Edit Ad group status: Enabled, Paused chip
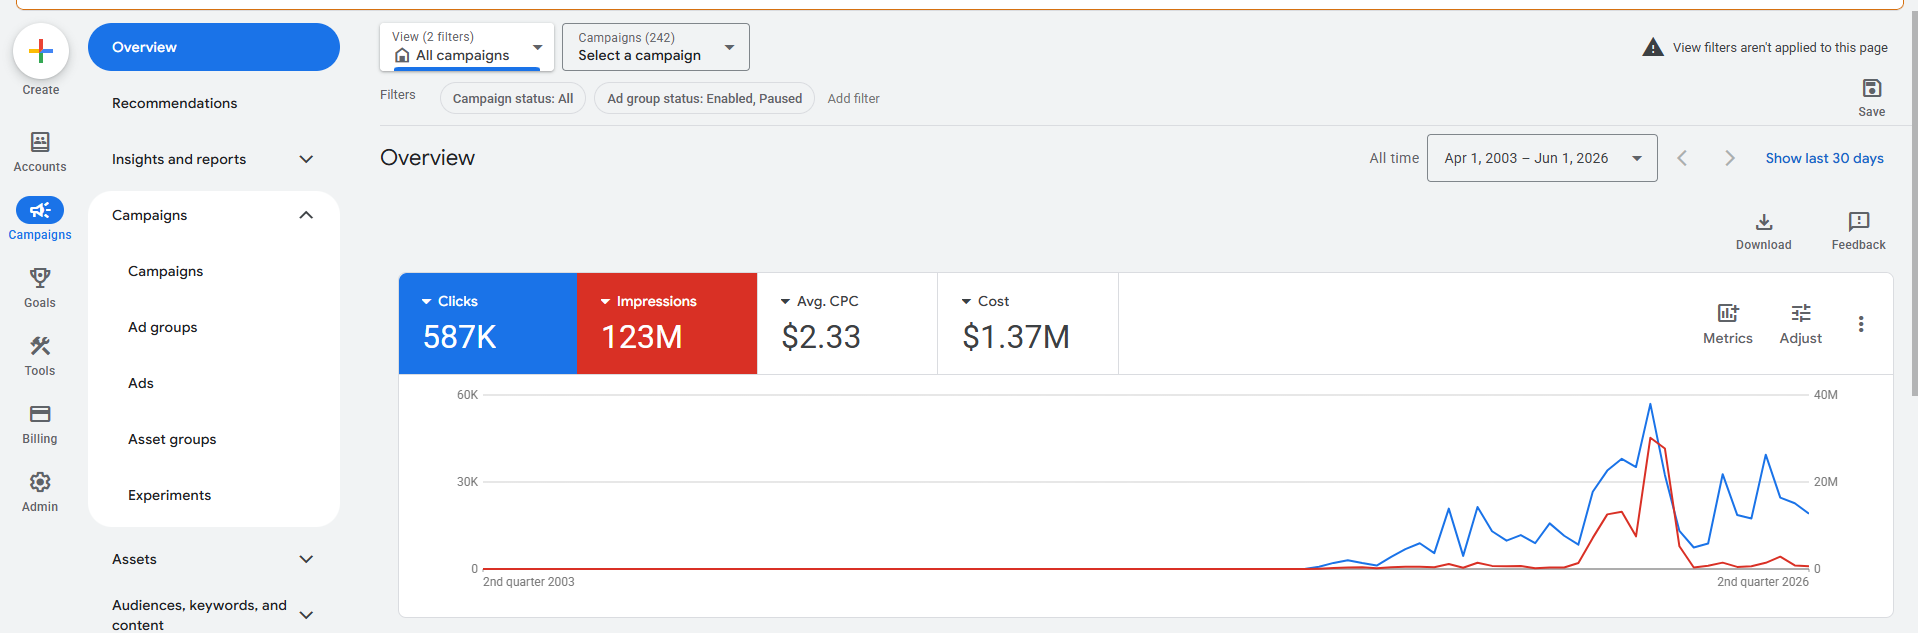Screen dimensions: 1918x633 705,98
